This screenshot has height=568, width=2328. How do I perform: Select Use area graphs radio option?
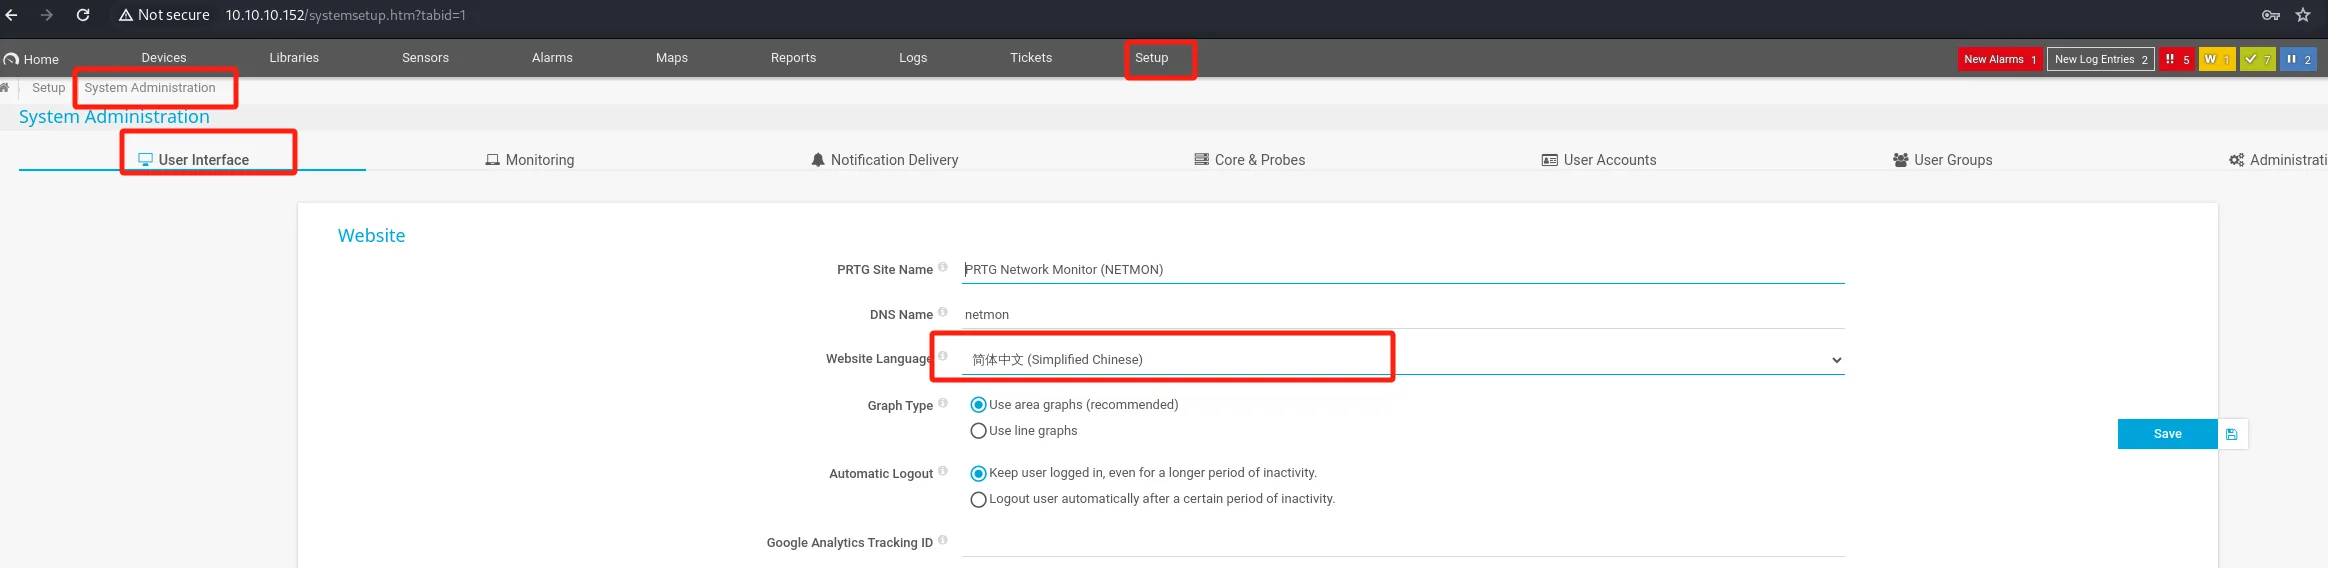pos(978,405)
